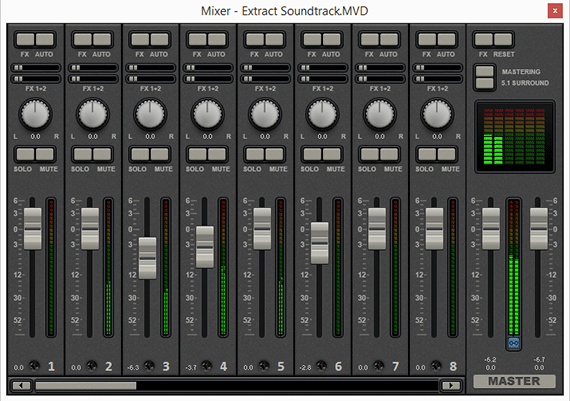Click the small round knob beside channel number 1
Image resolution: width=570 pixels, height=401 pixels.
34,366
